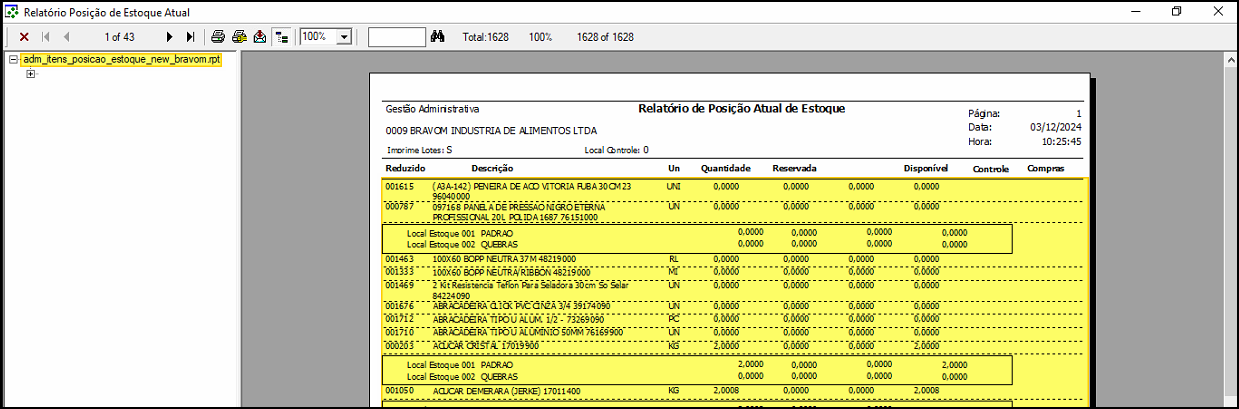This screenshot has height=409, width=1239.
Task: Click the 'Disponível' column header
Action: (926, 169)
